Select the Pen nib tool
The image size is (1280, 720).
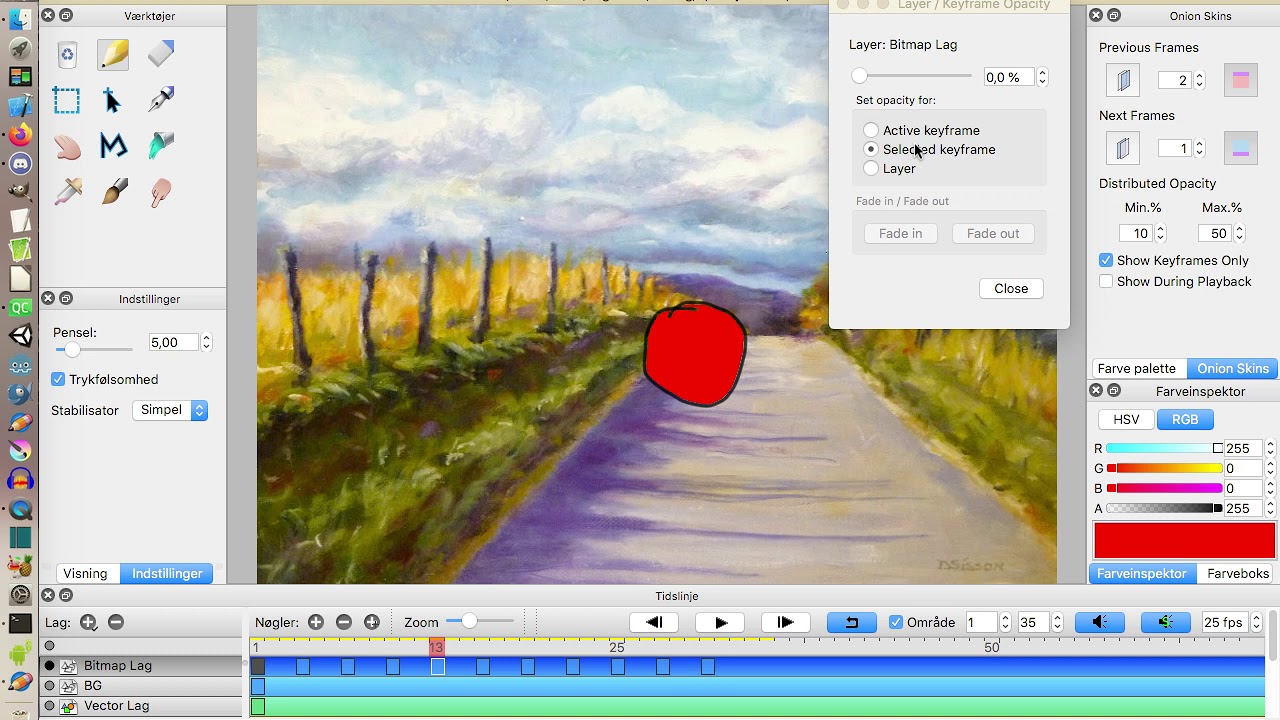pos(160,101)
